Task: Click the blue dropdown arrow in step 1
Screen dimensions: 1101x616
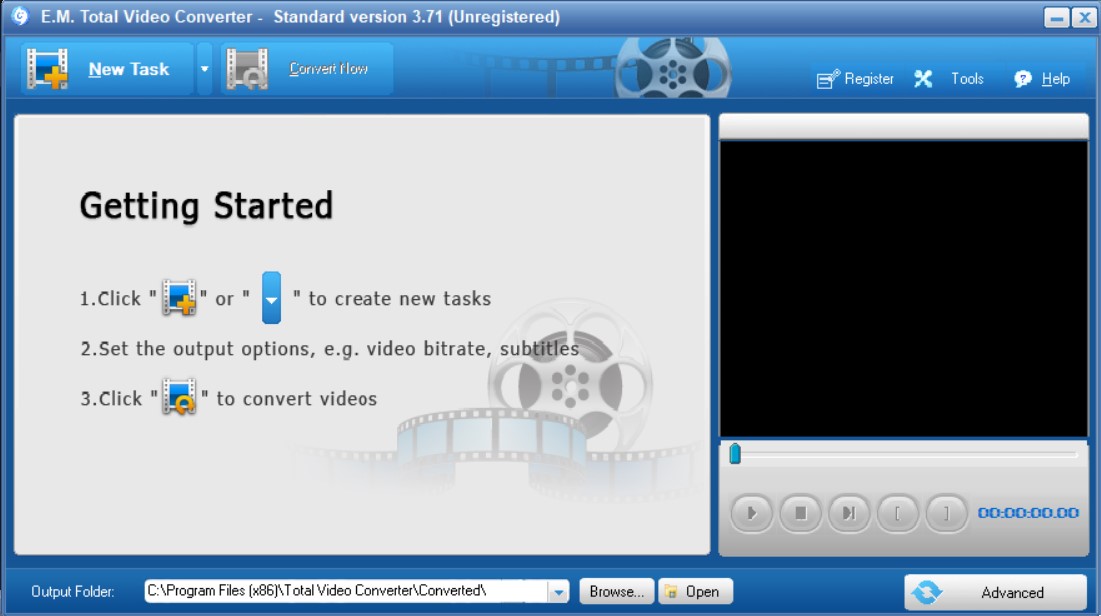Action: click(x=269, y=297)
